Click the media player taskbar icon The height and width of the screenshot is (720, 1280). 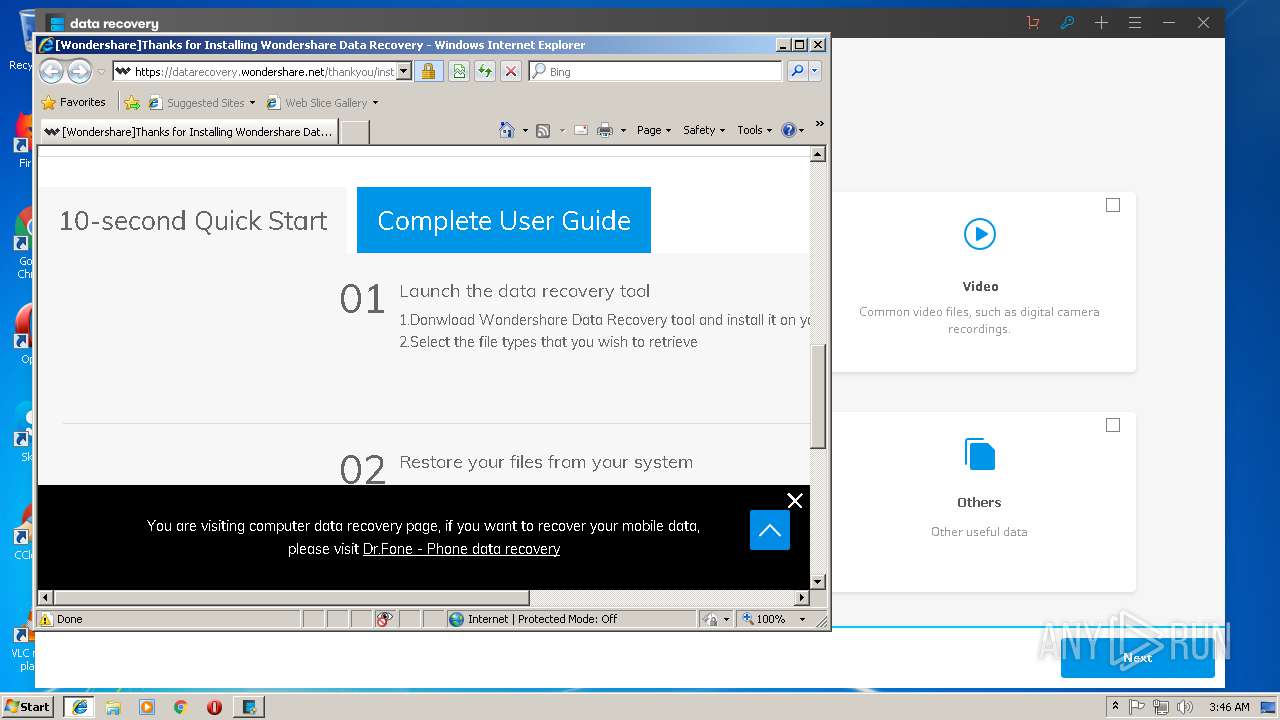(x=147, y=706)
